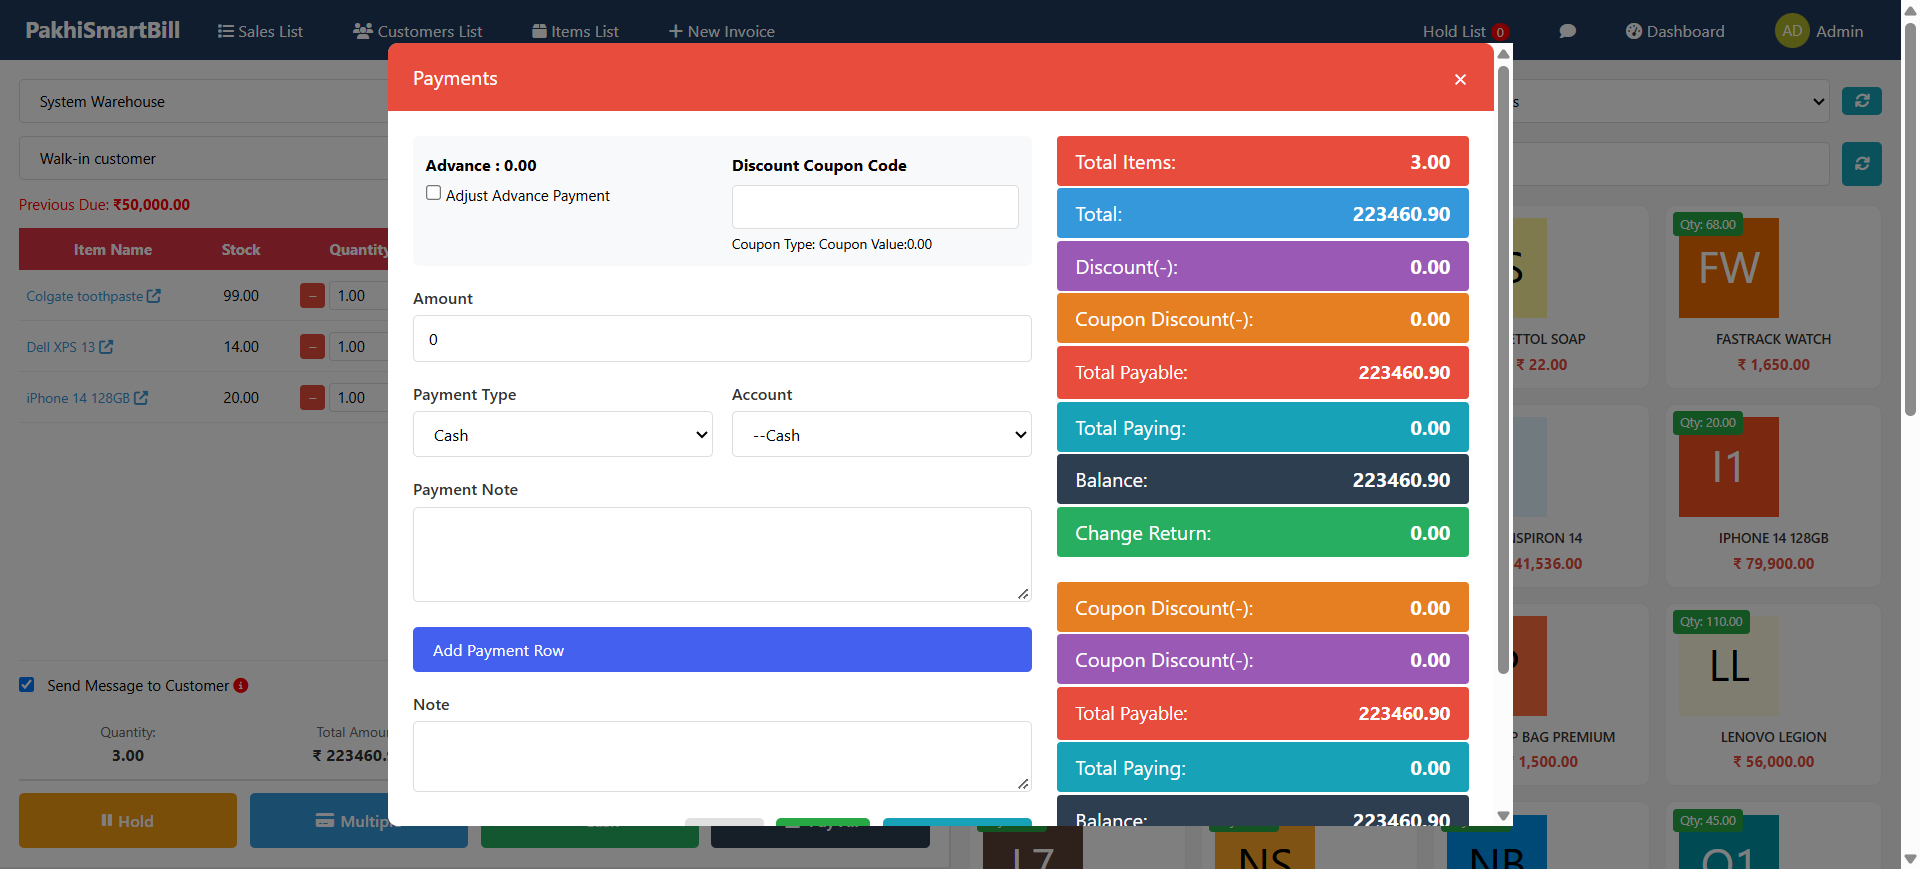Open Items List page
The height and width of the screenshot is (869, 1920).
pyautogui.click(x=575, y=32)
